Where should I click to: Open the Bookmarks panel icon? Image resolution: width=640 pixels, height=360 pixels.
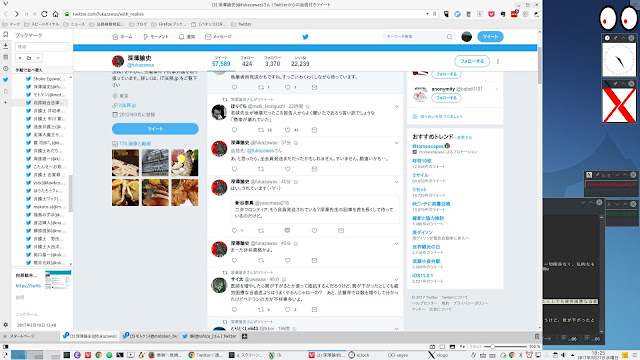5,35
